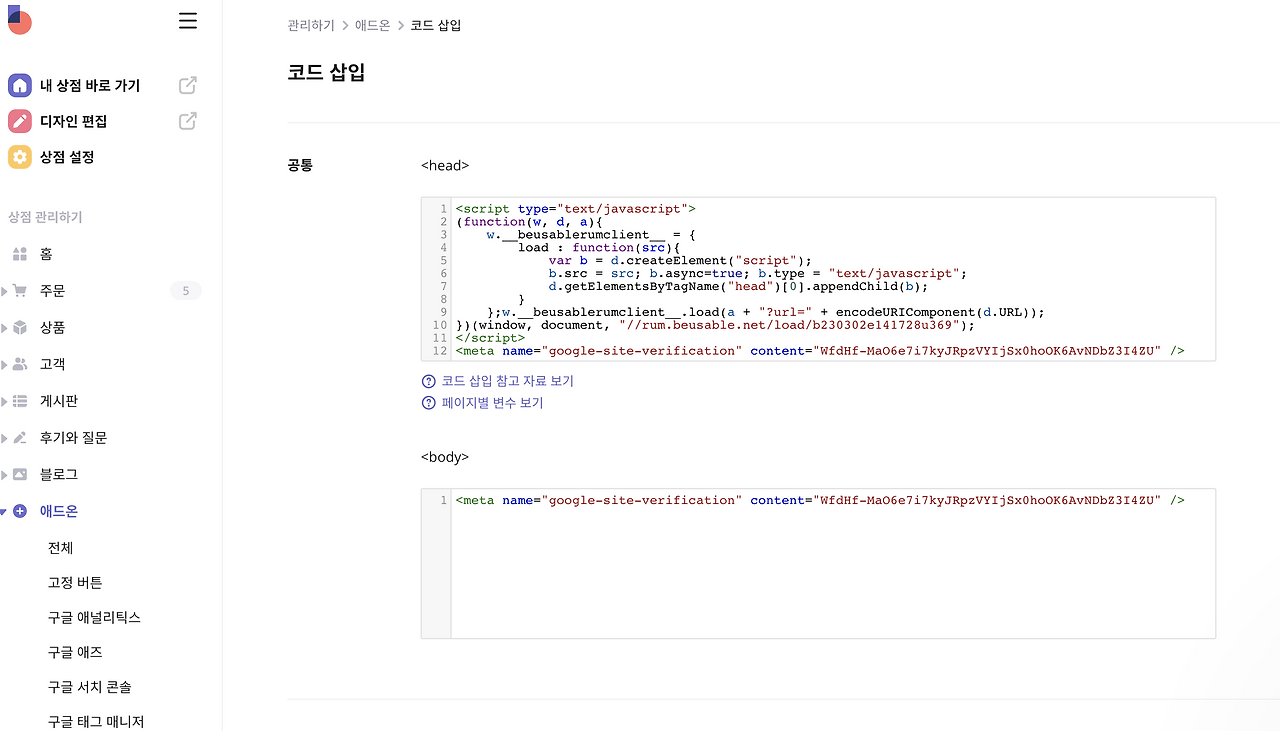1280x731 pixels.
Task: Click the people icon for 고객
Action: (x=20, y=364)
